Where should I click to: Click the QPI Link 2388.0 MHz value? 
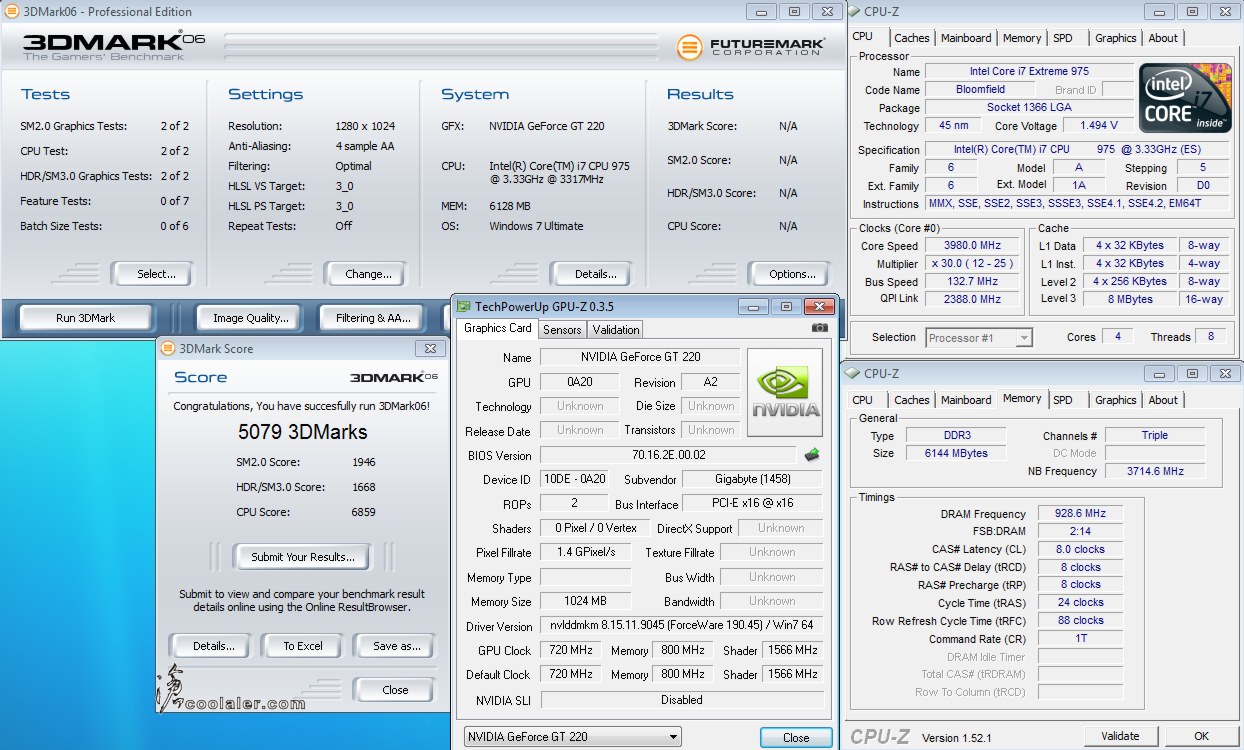(973, 299)
